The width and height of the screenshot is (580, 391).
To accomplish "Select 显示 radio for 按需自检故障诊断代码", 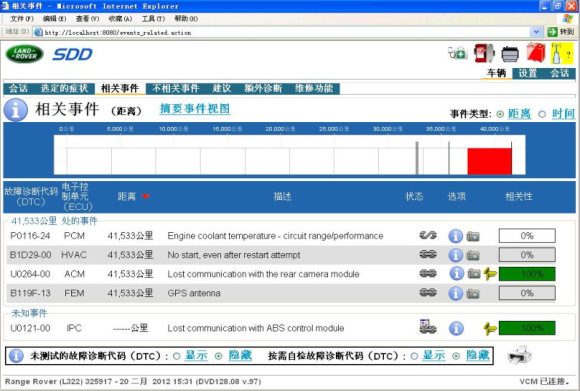I will pyautogui.click(x=414, y=356).
